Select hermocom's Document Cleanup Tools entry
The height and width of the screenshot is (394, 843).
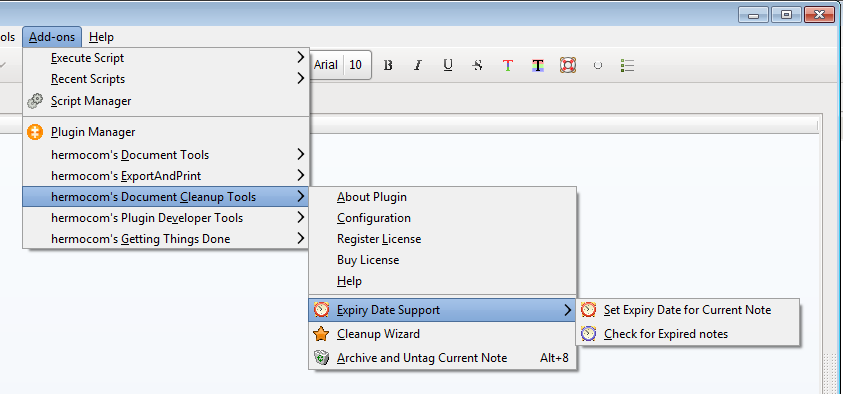tap(166, 197)
